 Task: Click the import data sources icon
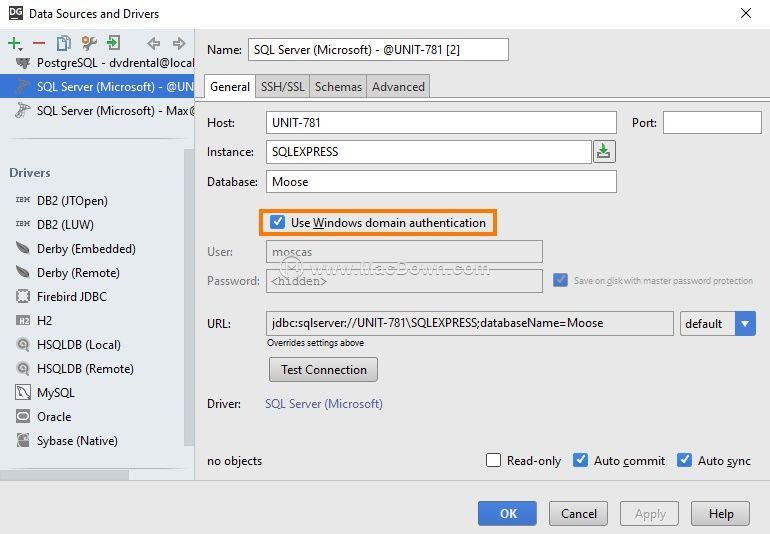coord(113,43)
